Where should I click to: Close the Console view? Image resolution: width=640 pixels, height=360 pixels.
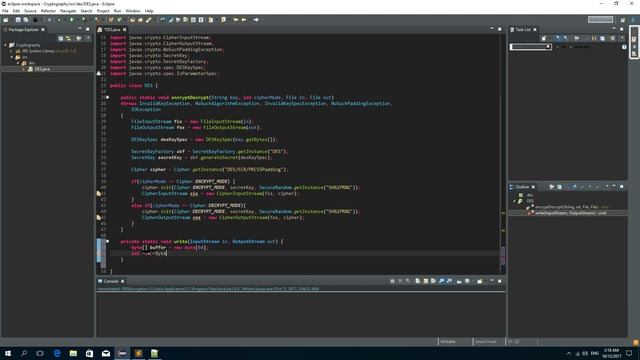[x=122, y=281]
